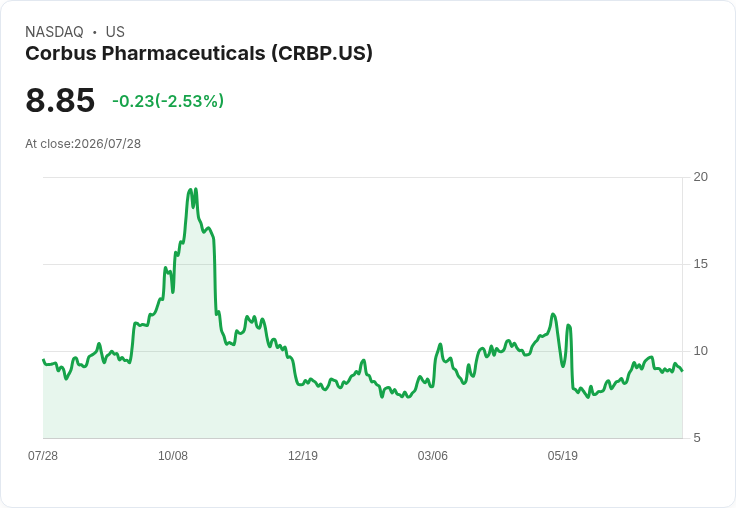The image size is (736, 508).
Task: Click the 03/06 x-axis date label
Action: coord(433,456)
